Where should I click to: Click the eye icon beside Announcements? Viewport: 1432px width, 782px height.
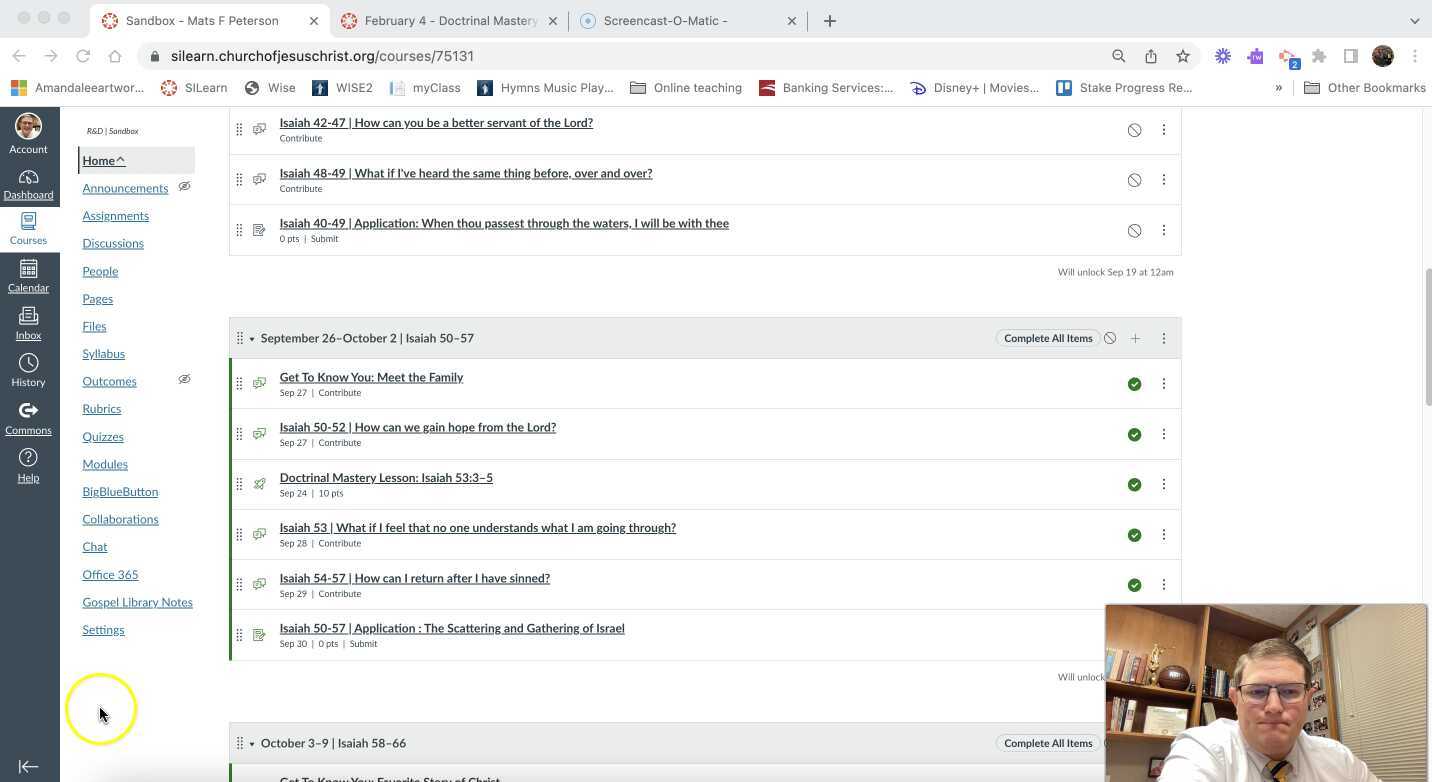[x=184, y=186]
